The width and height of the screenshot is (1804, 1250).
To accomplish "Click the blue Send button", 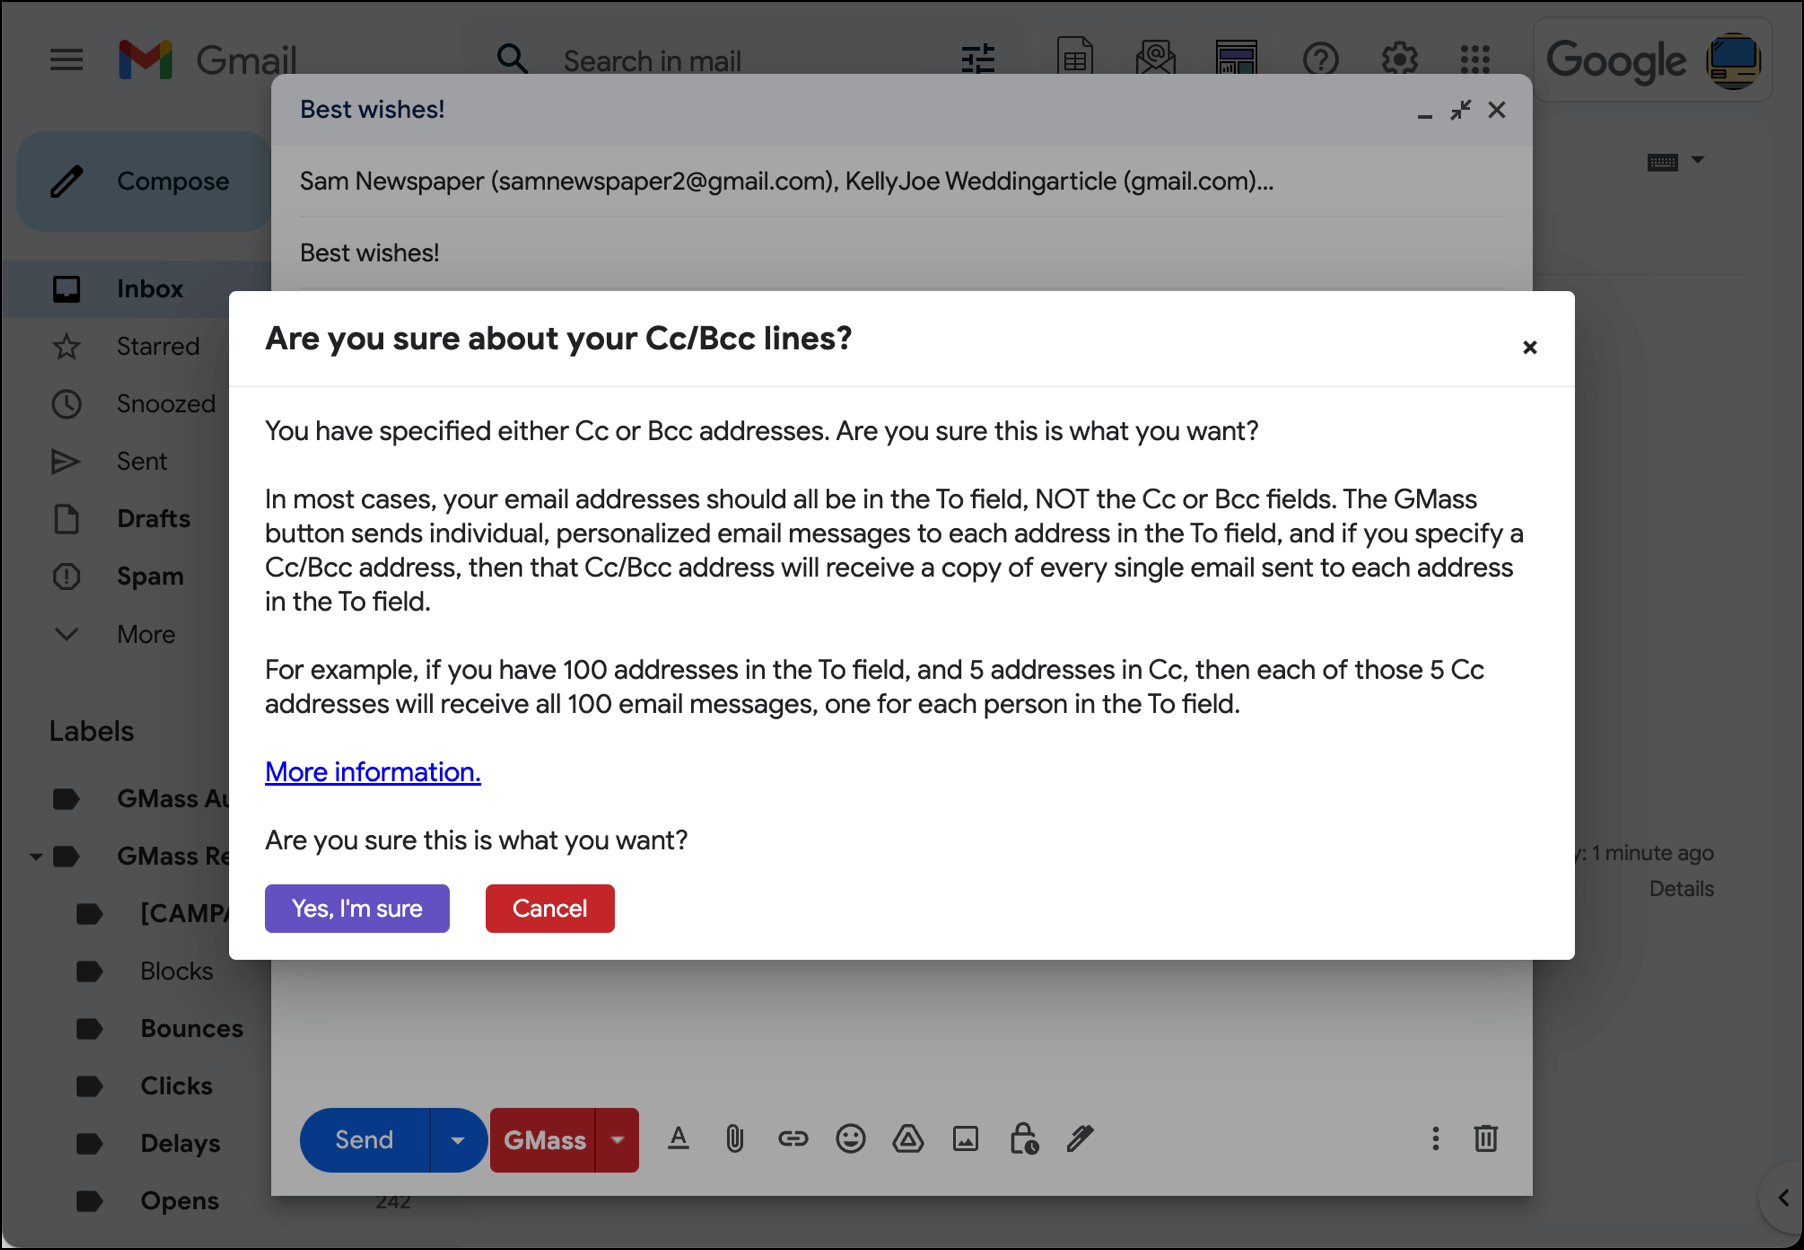I will point(364,1140).
